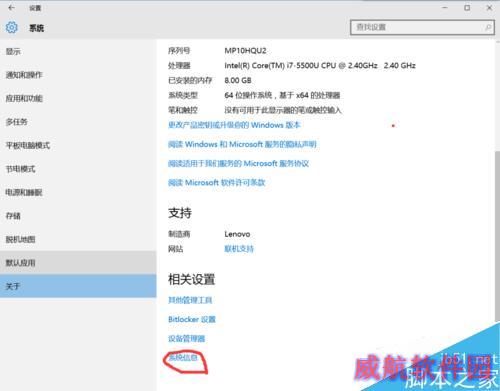Open the 显示 settings page
Screen dimensions: 500x391
coord(78,51)
